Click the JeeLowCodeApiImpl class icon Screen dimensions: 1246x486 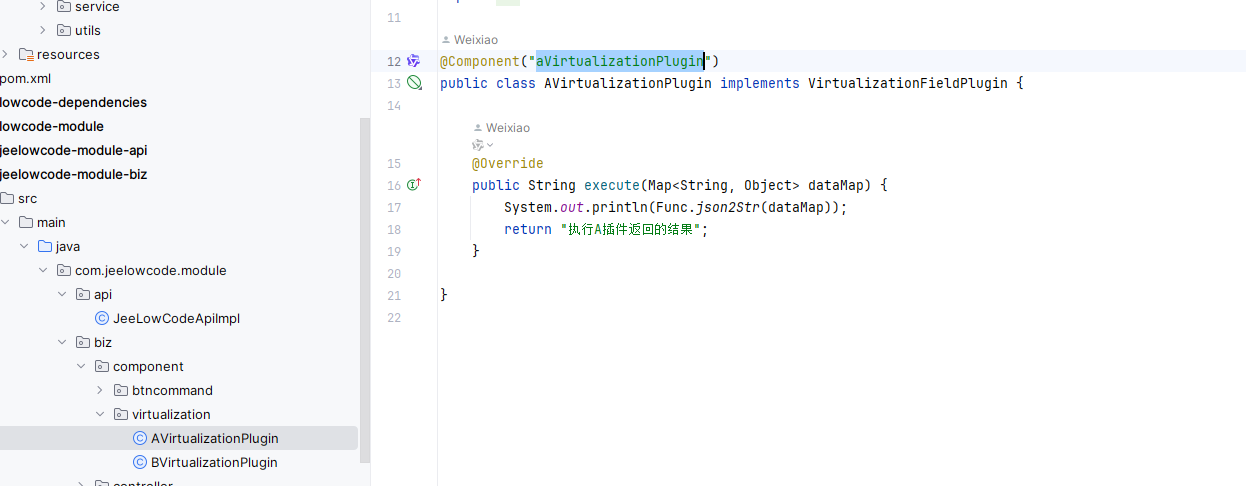(x=102, y=318)
